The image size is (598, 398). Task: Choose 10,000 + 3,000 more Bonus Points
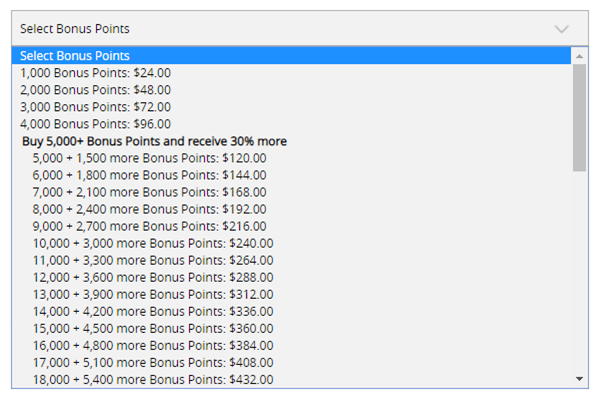tap(291, 243)
